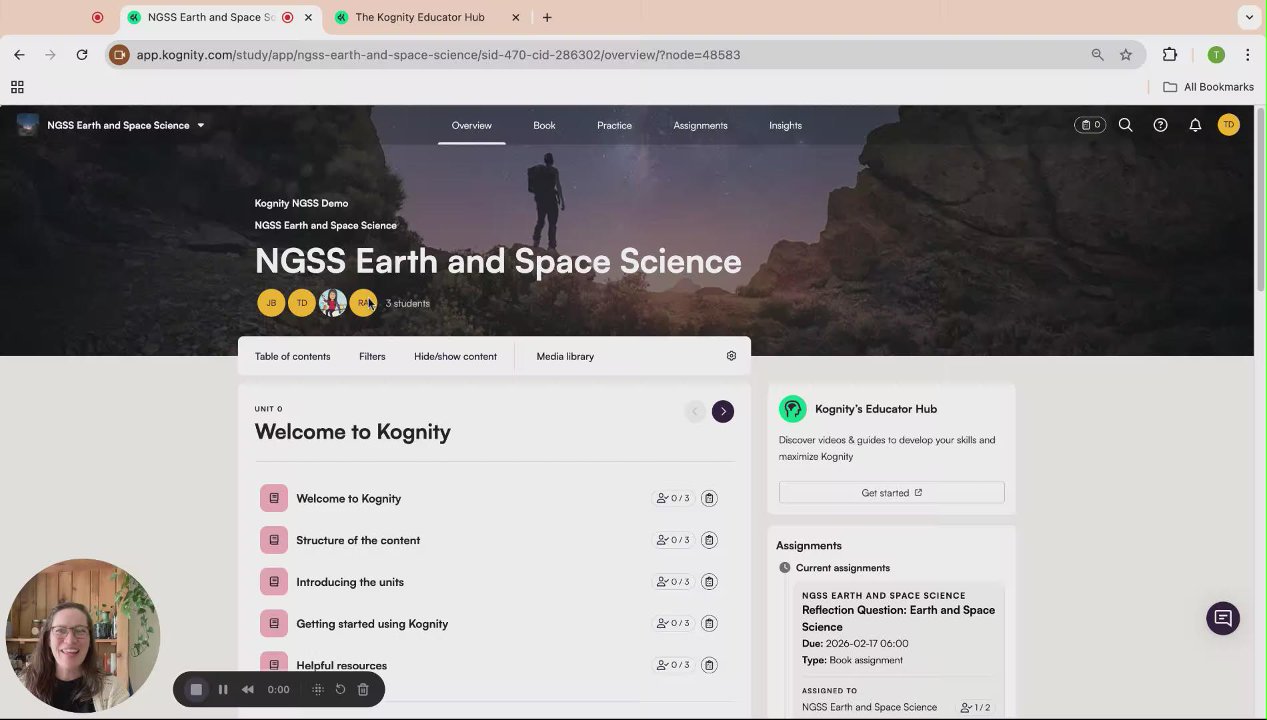Assign Welcome to Kognity via clipboard icon
1267x720 pixels.
click(x=709, y=498)
